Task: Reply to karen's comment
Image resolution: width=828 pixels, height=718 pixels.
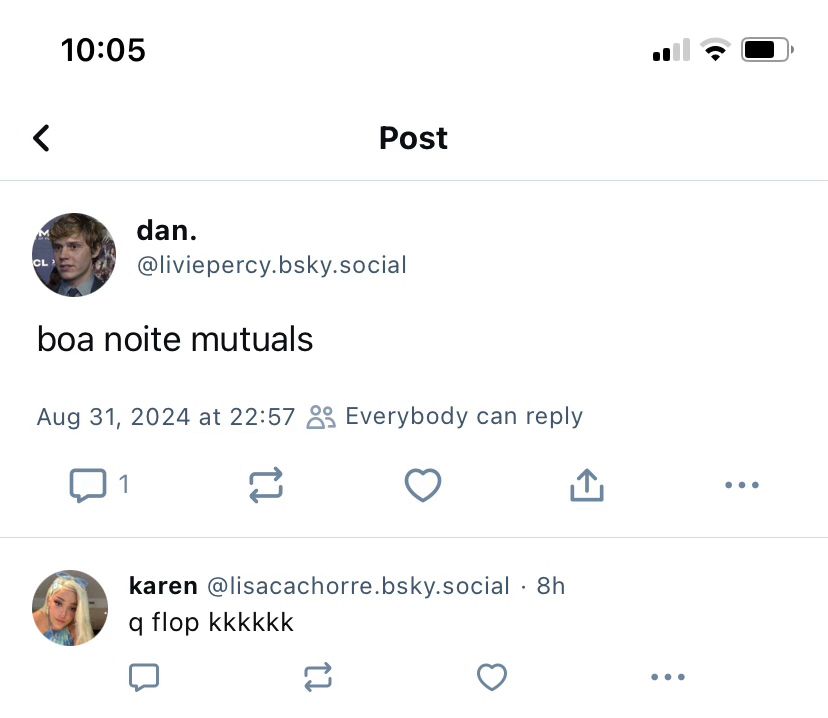Action: pos(144,678)
